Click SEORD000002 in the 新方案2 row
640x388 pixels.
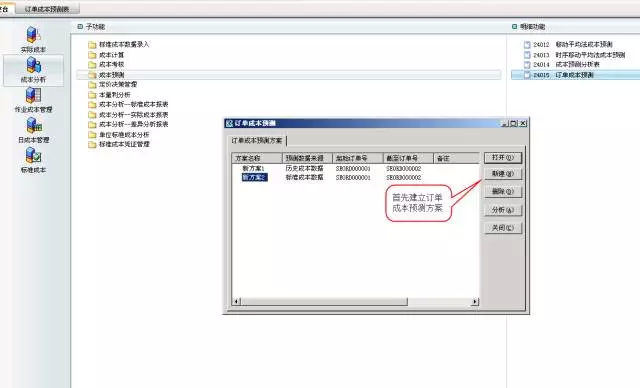(404, 178)
